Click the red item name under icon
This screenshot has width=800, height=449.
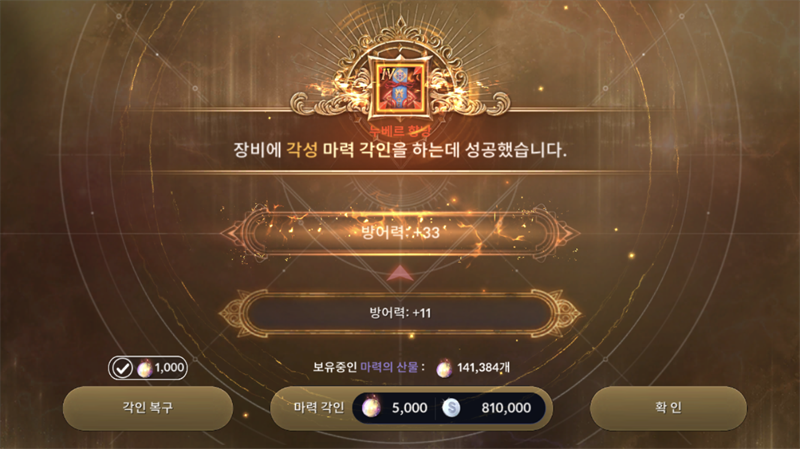coord(401,131)
